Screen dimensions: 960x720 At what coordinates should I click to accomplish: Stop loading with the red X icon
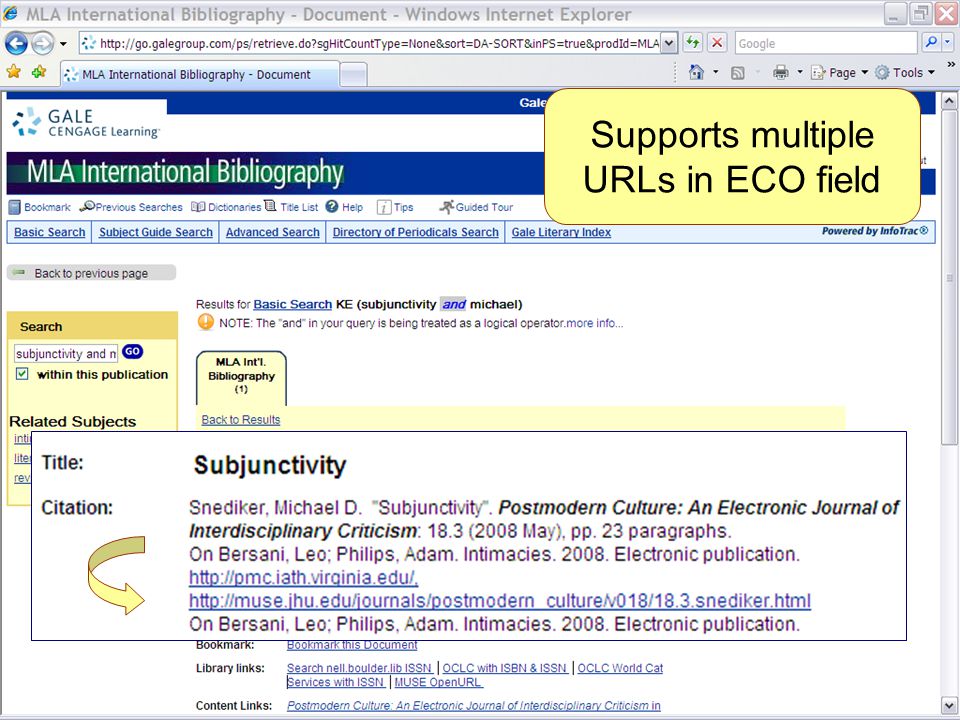tap(717, 43)
